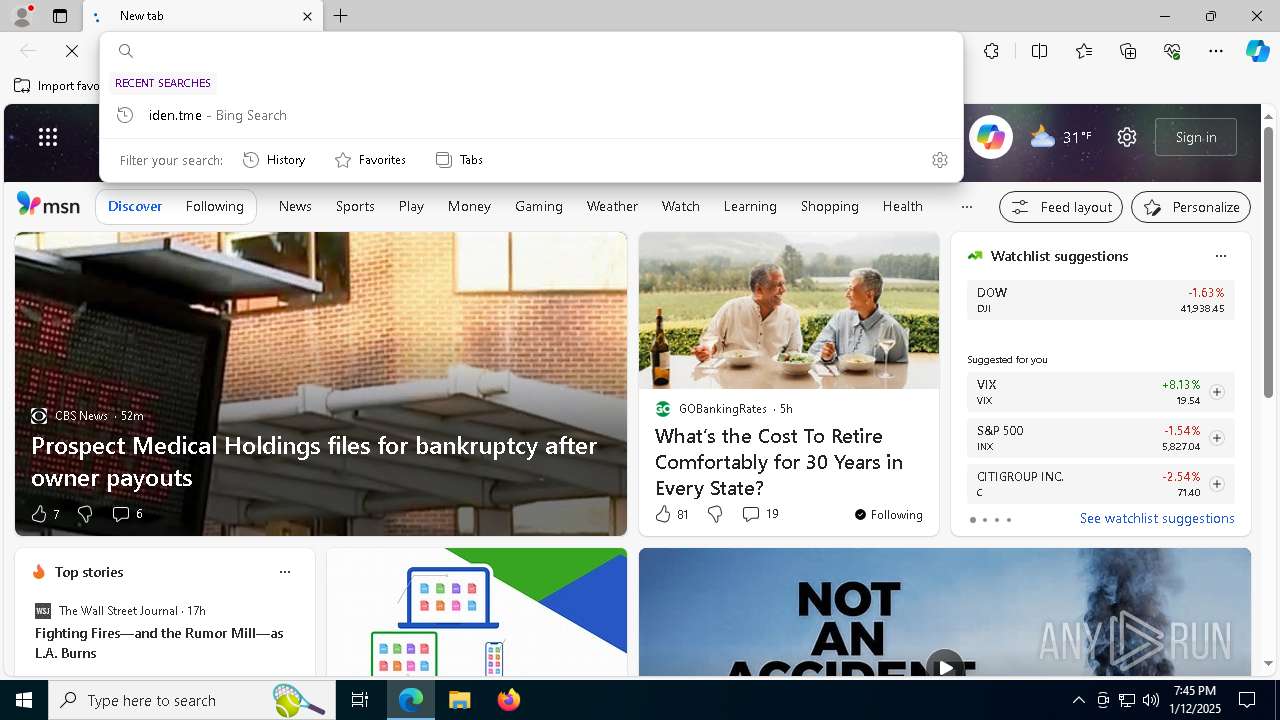
Task: Open the Windows notification center
Action: point(1247,700)
